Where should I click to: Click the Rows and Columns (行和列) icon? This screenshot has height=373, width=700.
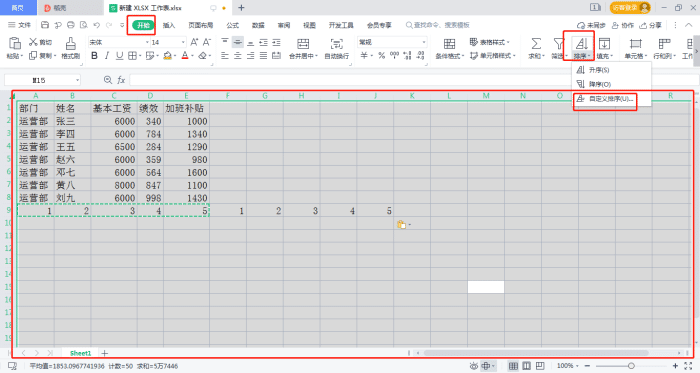pyautogui.click(x=664, y=44)
